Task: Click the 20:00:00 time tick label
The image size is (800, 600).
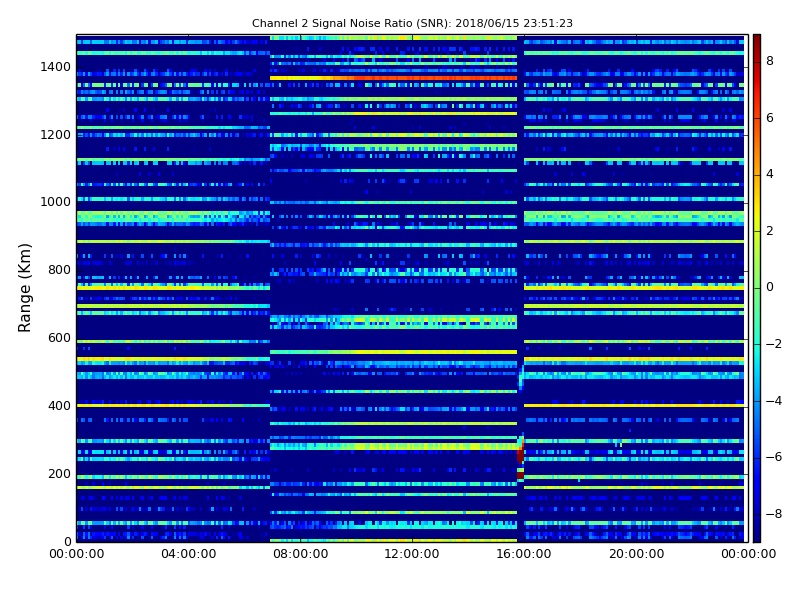Action: click(x=637, y=554)
